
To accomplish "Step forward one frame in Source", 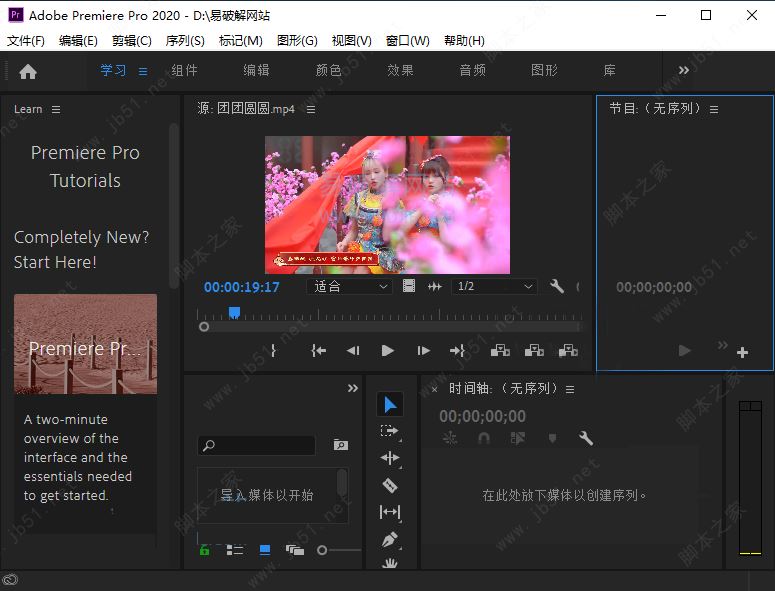I will pos(423,351).
